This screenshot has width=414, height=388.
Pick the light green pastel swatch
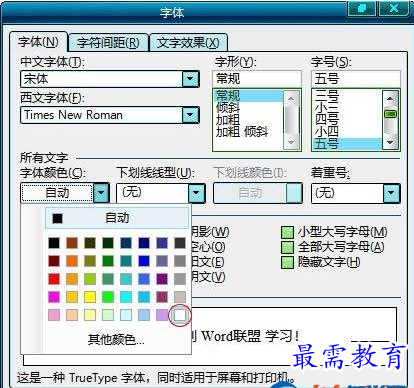coord(108,315)
